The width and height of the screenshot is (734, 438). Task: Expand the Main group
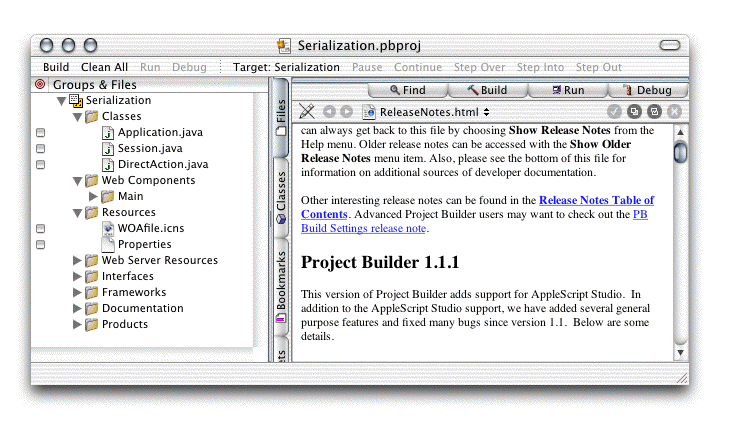coord(93,196)
